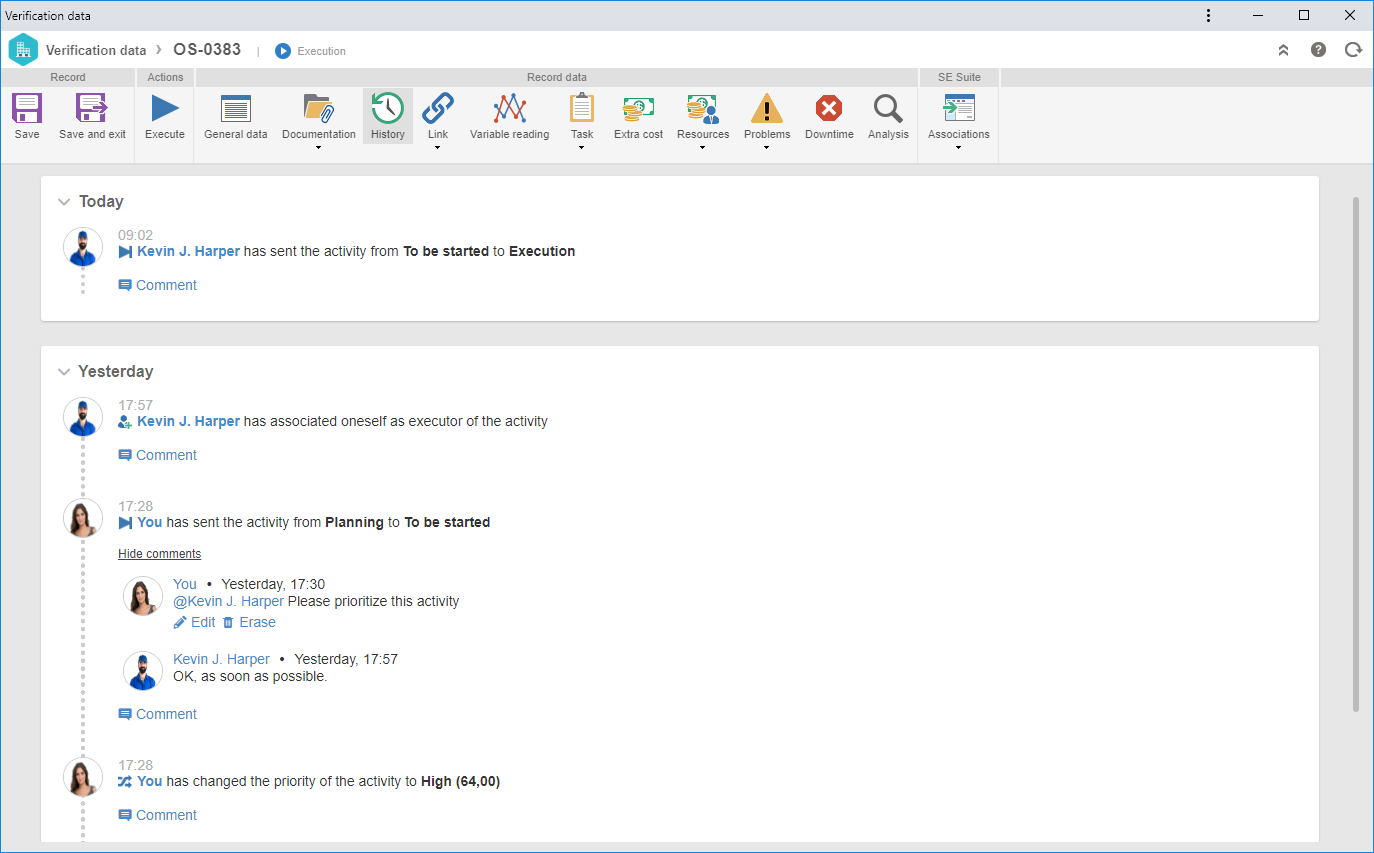Viewport: 1374px width, 853px height.
Task: Click the vertical scrollbar thumb
Action: coord(1356,454)
